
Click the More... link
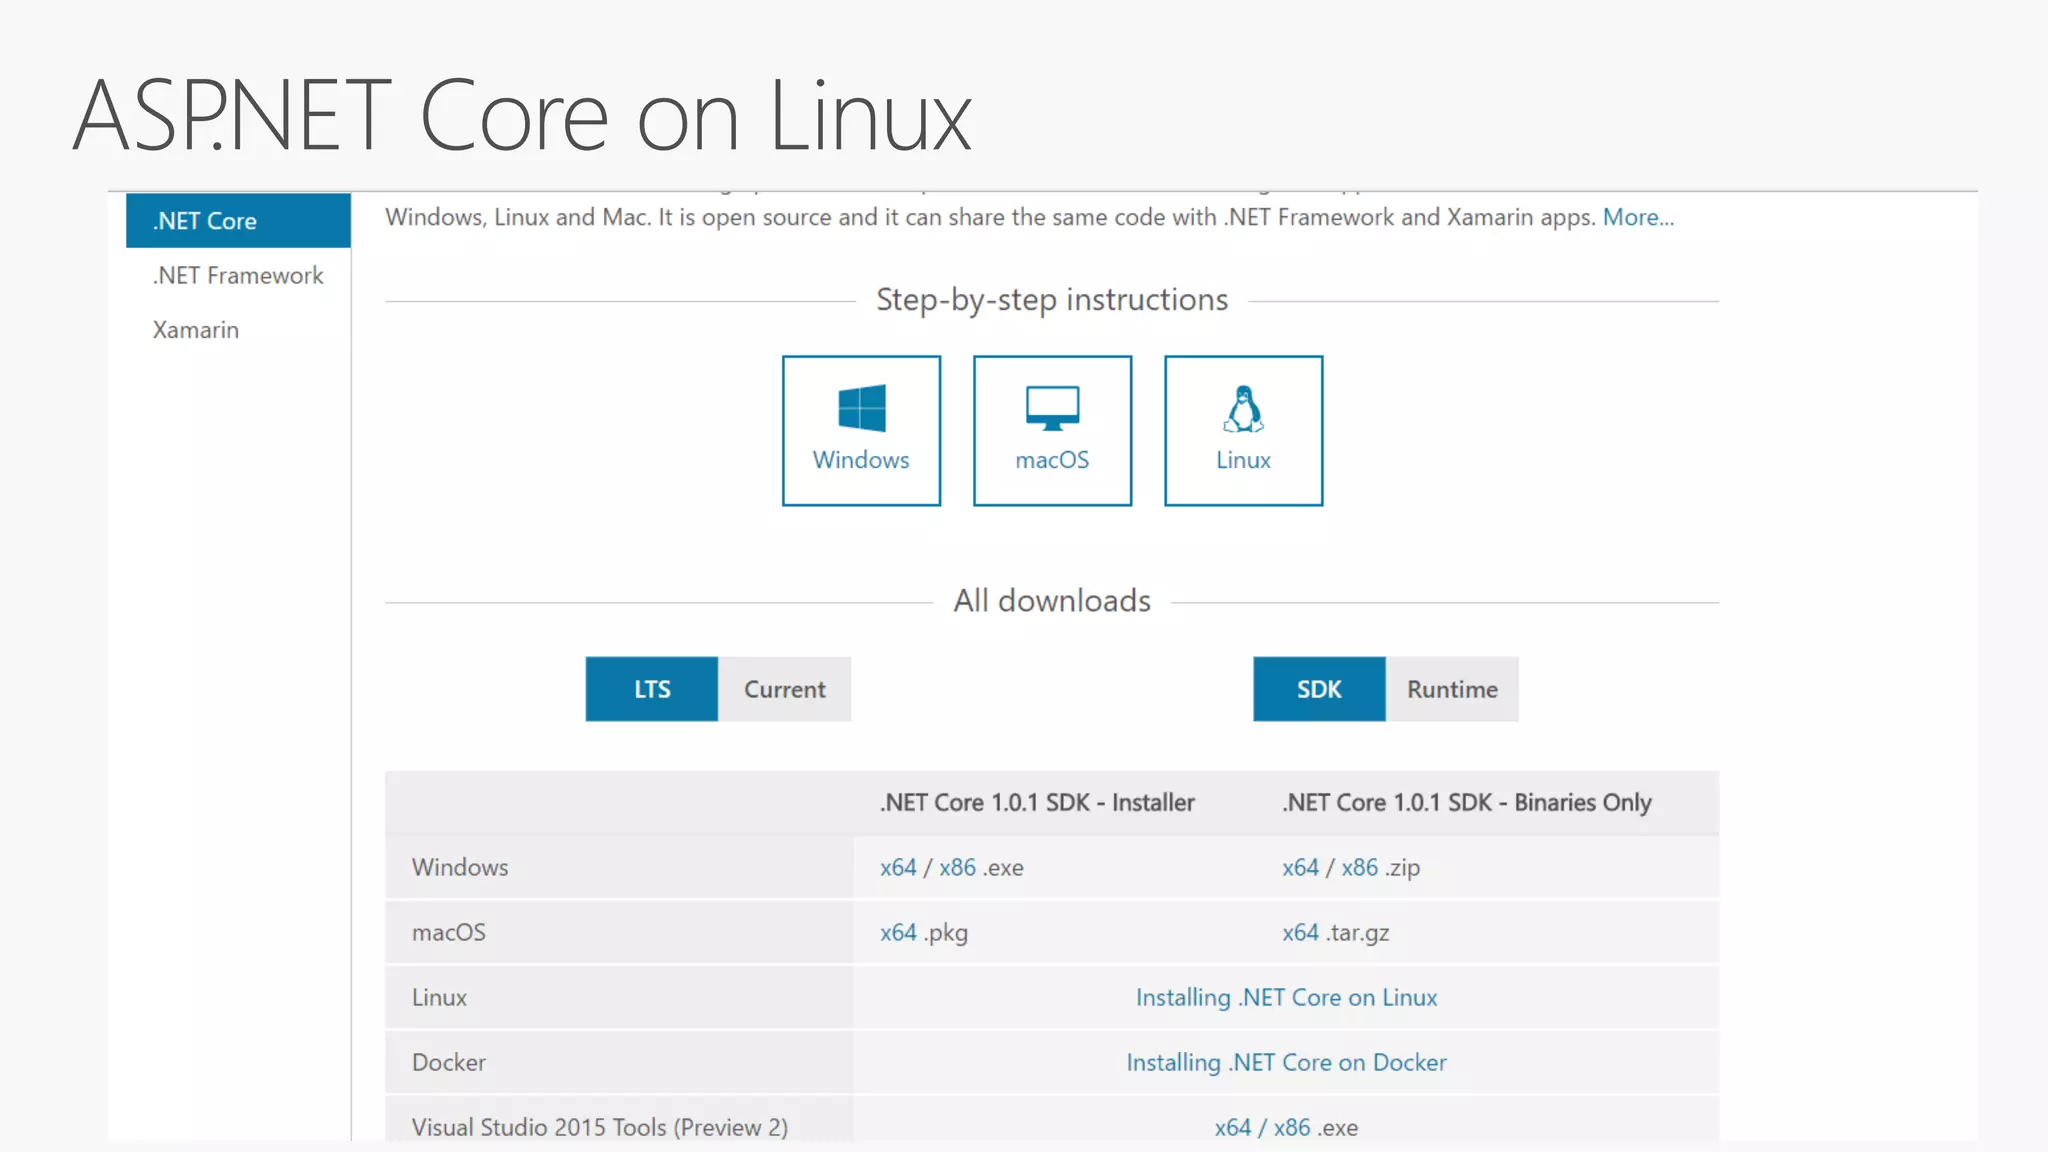click(1637, 217)
